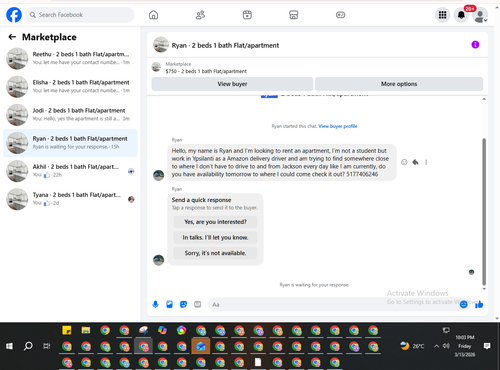Click the voice clip microphone icon
Screen dimensions: 500x370
coord(155,304)
